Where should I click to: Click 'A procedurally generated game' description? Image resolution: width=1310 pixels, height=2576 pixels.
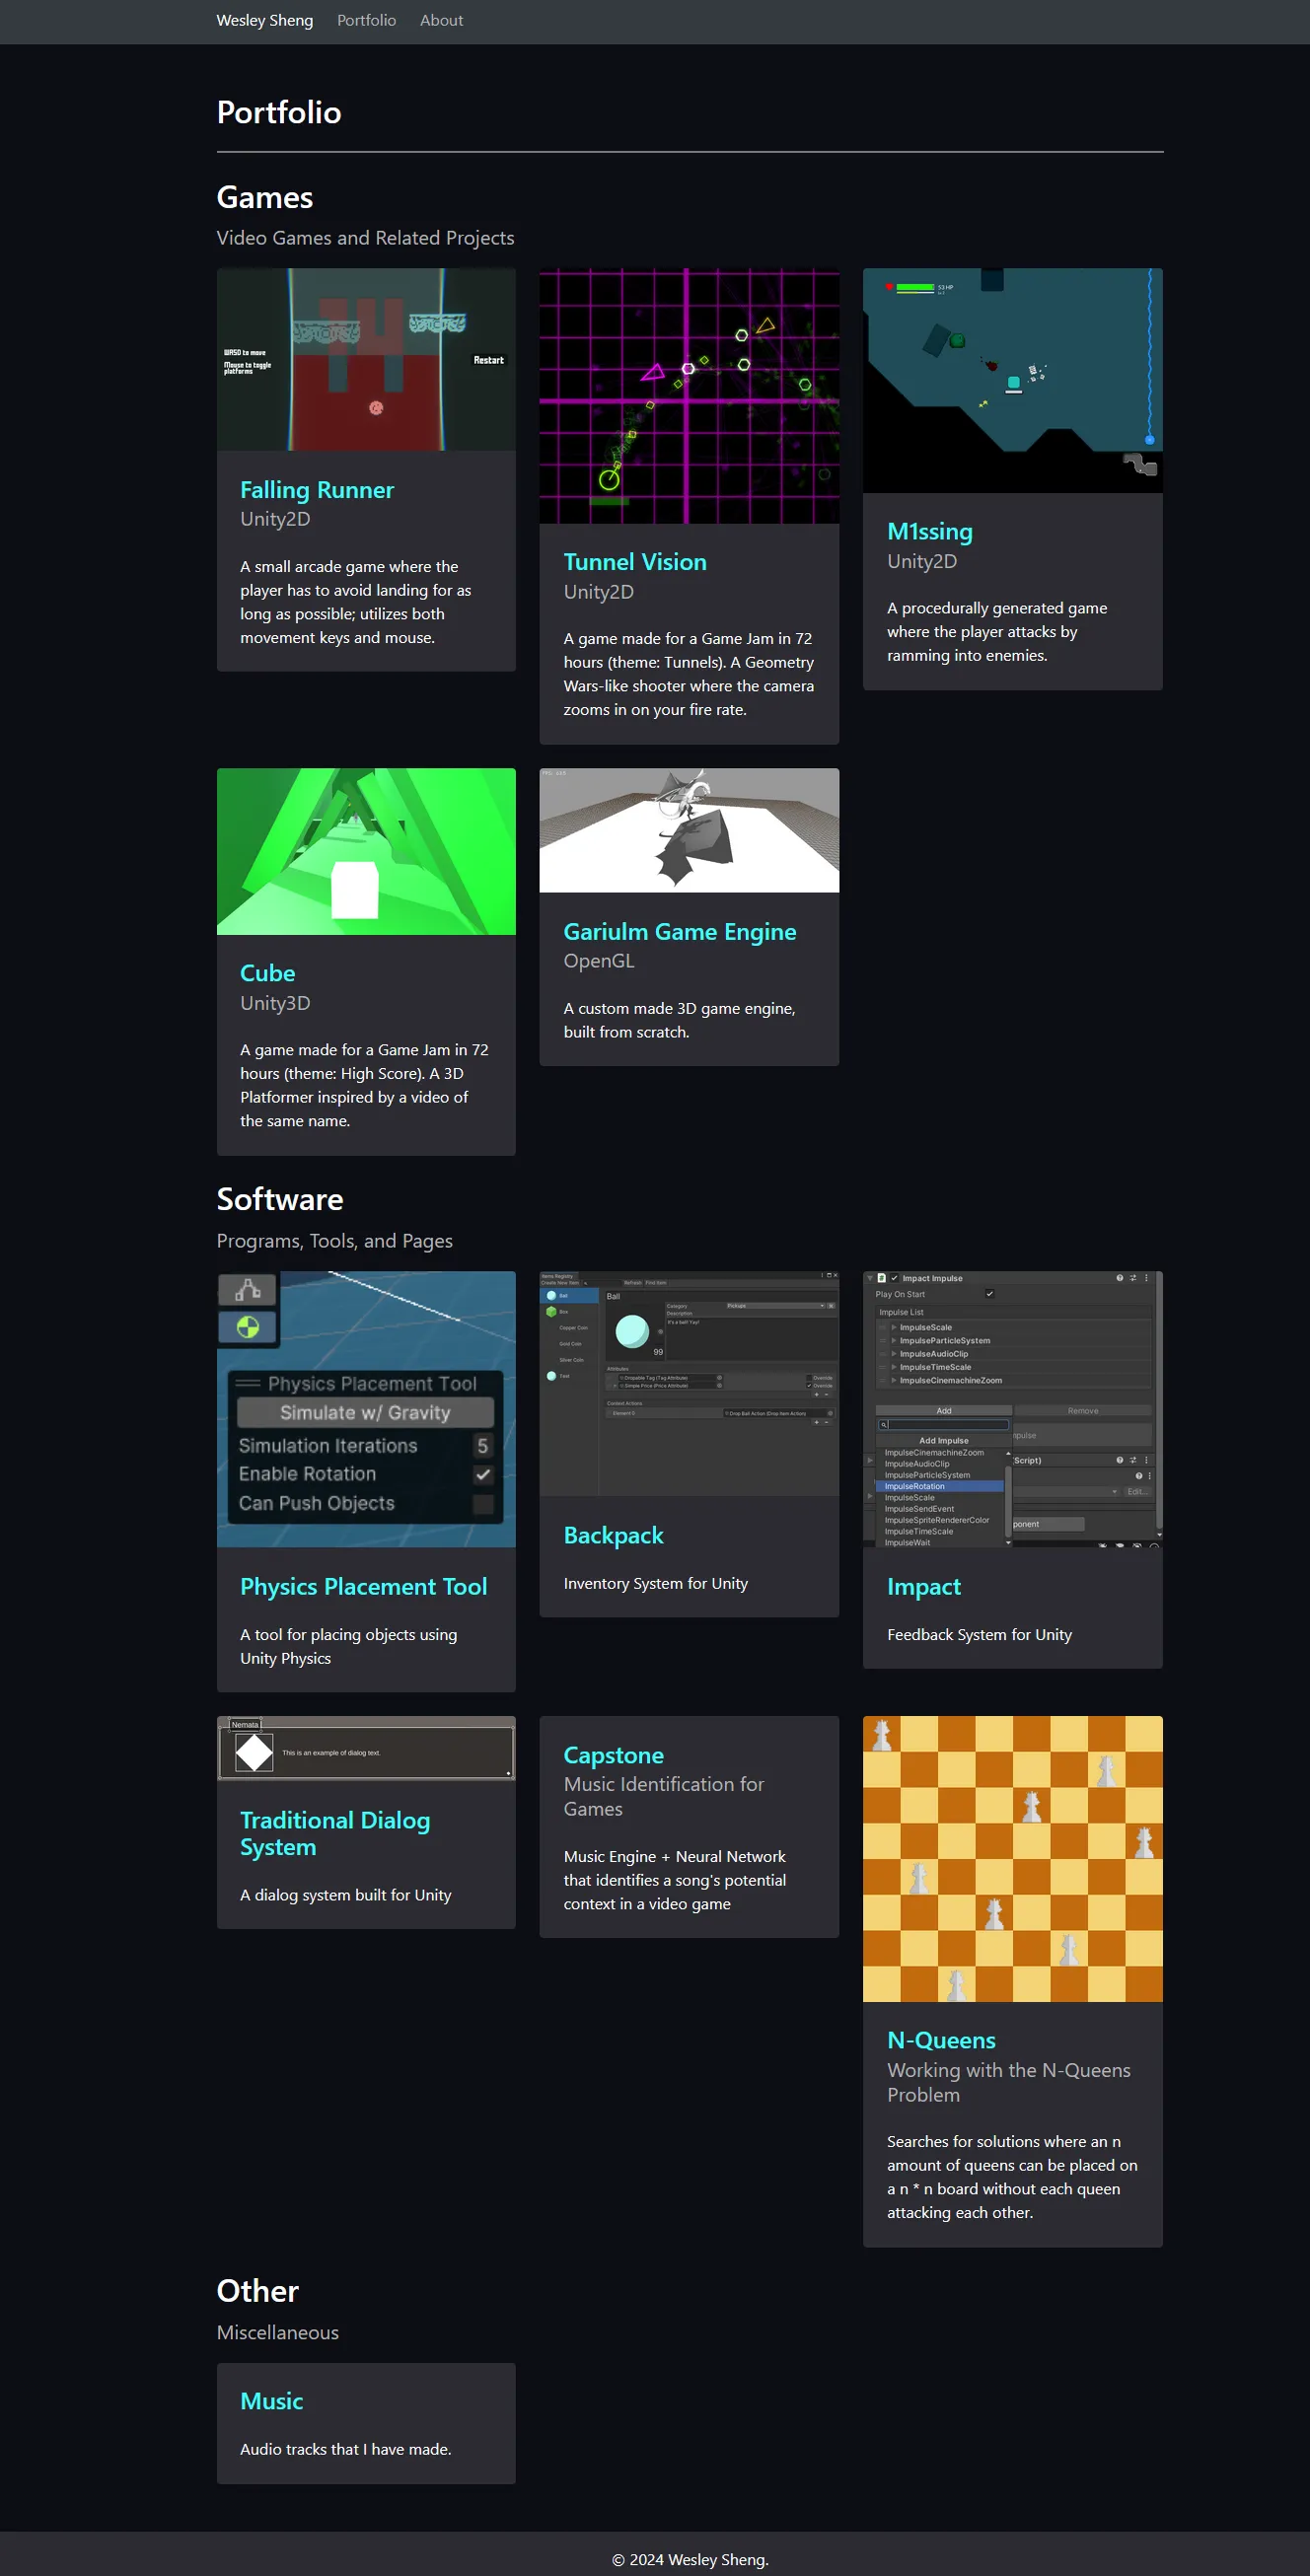(997, 632)
